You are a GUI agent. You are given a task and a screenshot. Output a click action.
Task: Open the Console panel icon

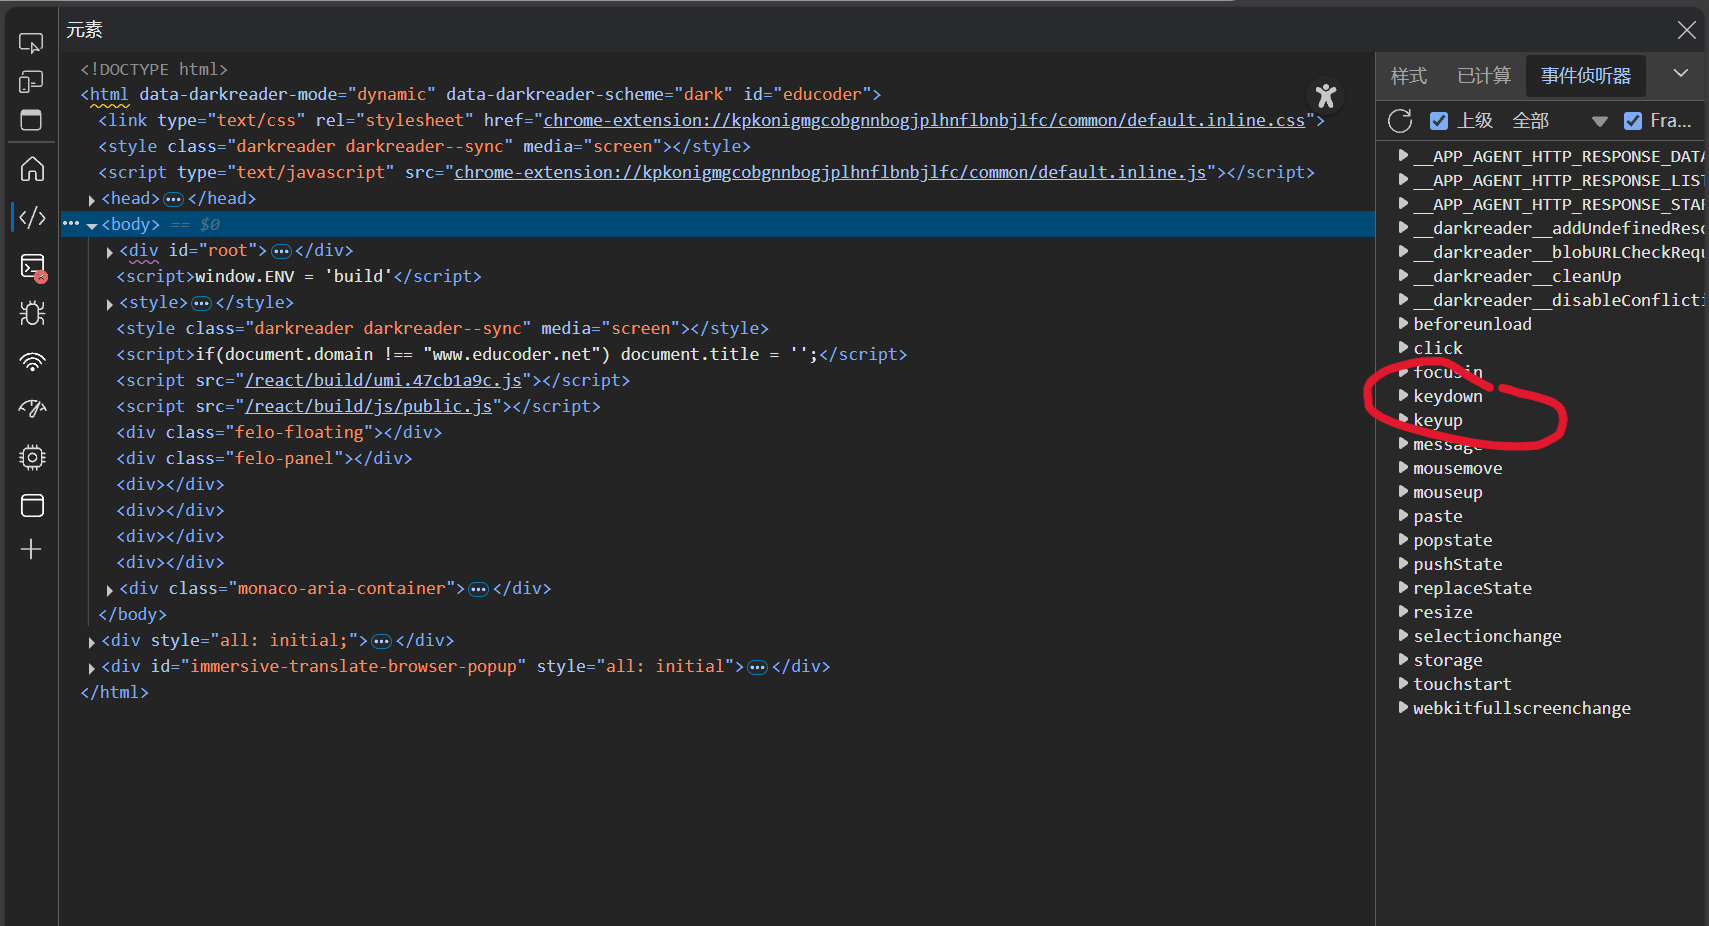point(32,266)
